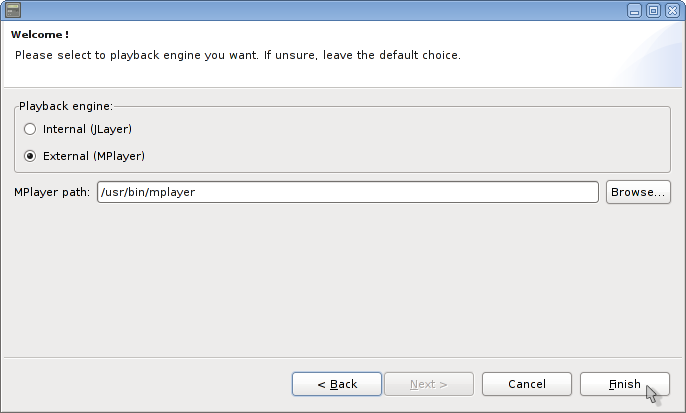The width and height of the screenshot is (686, 413).
Task: Maximize the wizard window
Action: point(653,11)
